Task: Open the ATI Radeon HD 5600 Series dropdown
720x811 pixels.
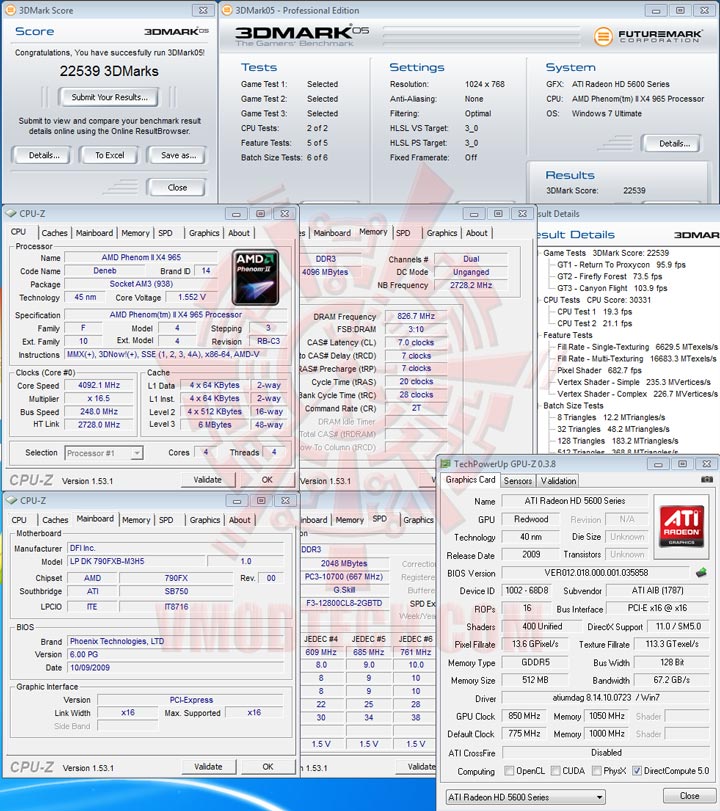Action: [526, 797]
